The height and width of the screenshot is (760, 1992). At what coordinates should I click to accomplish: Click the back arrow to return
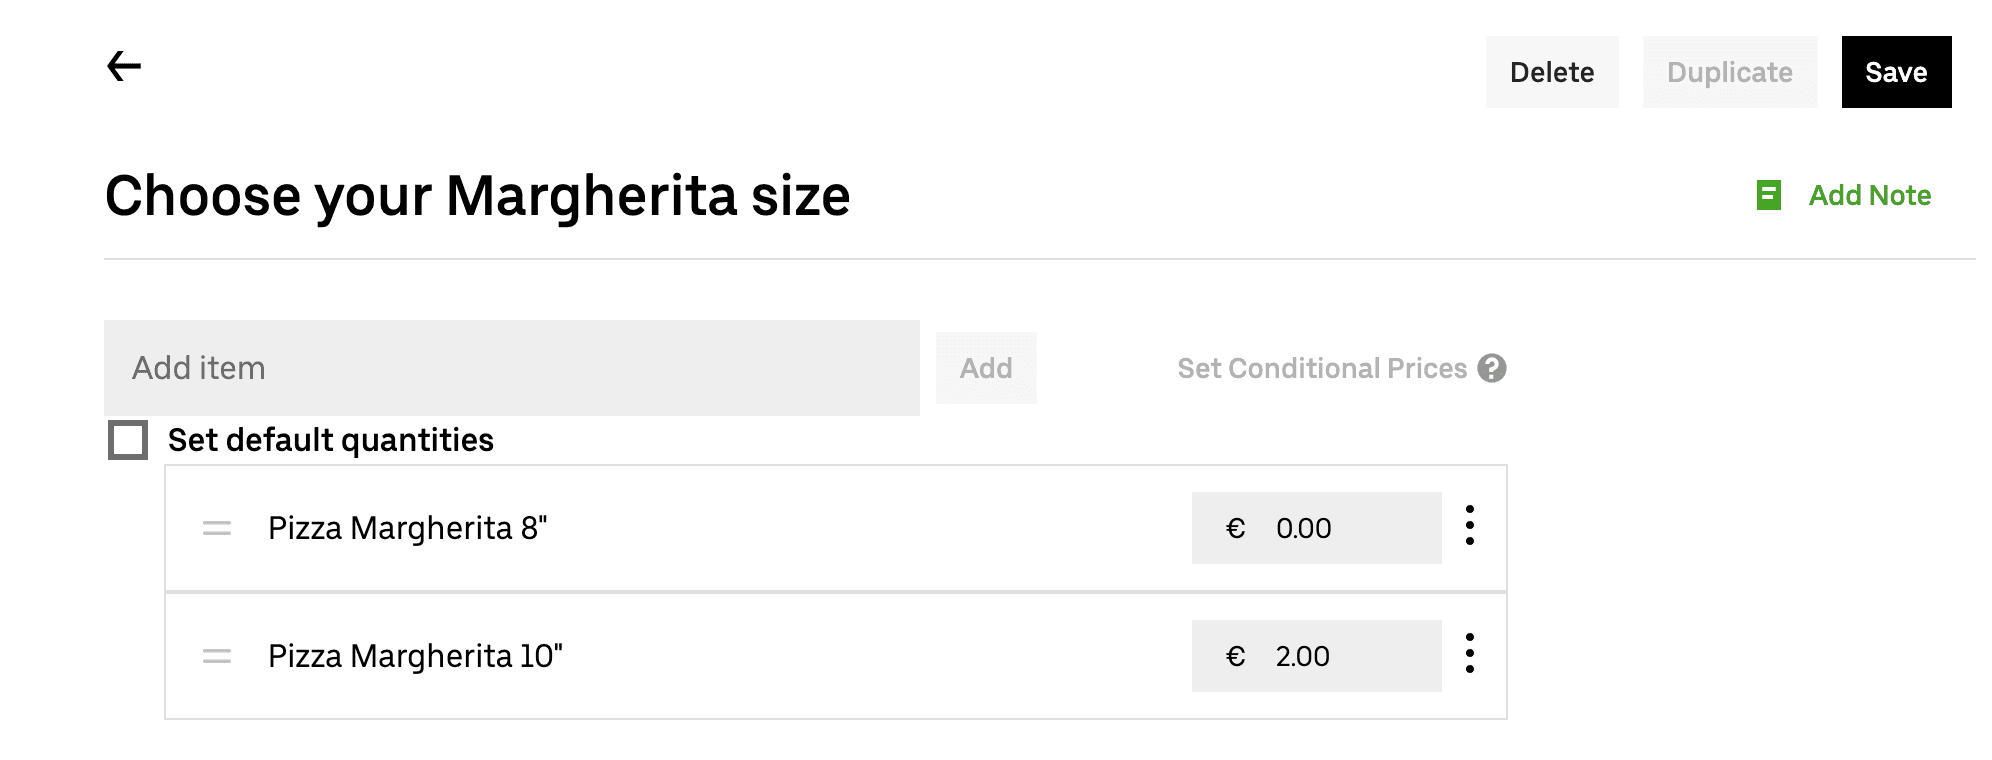(122, 66)
